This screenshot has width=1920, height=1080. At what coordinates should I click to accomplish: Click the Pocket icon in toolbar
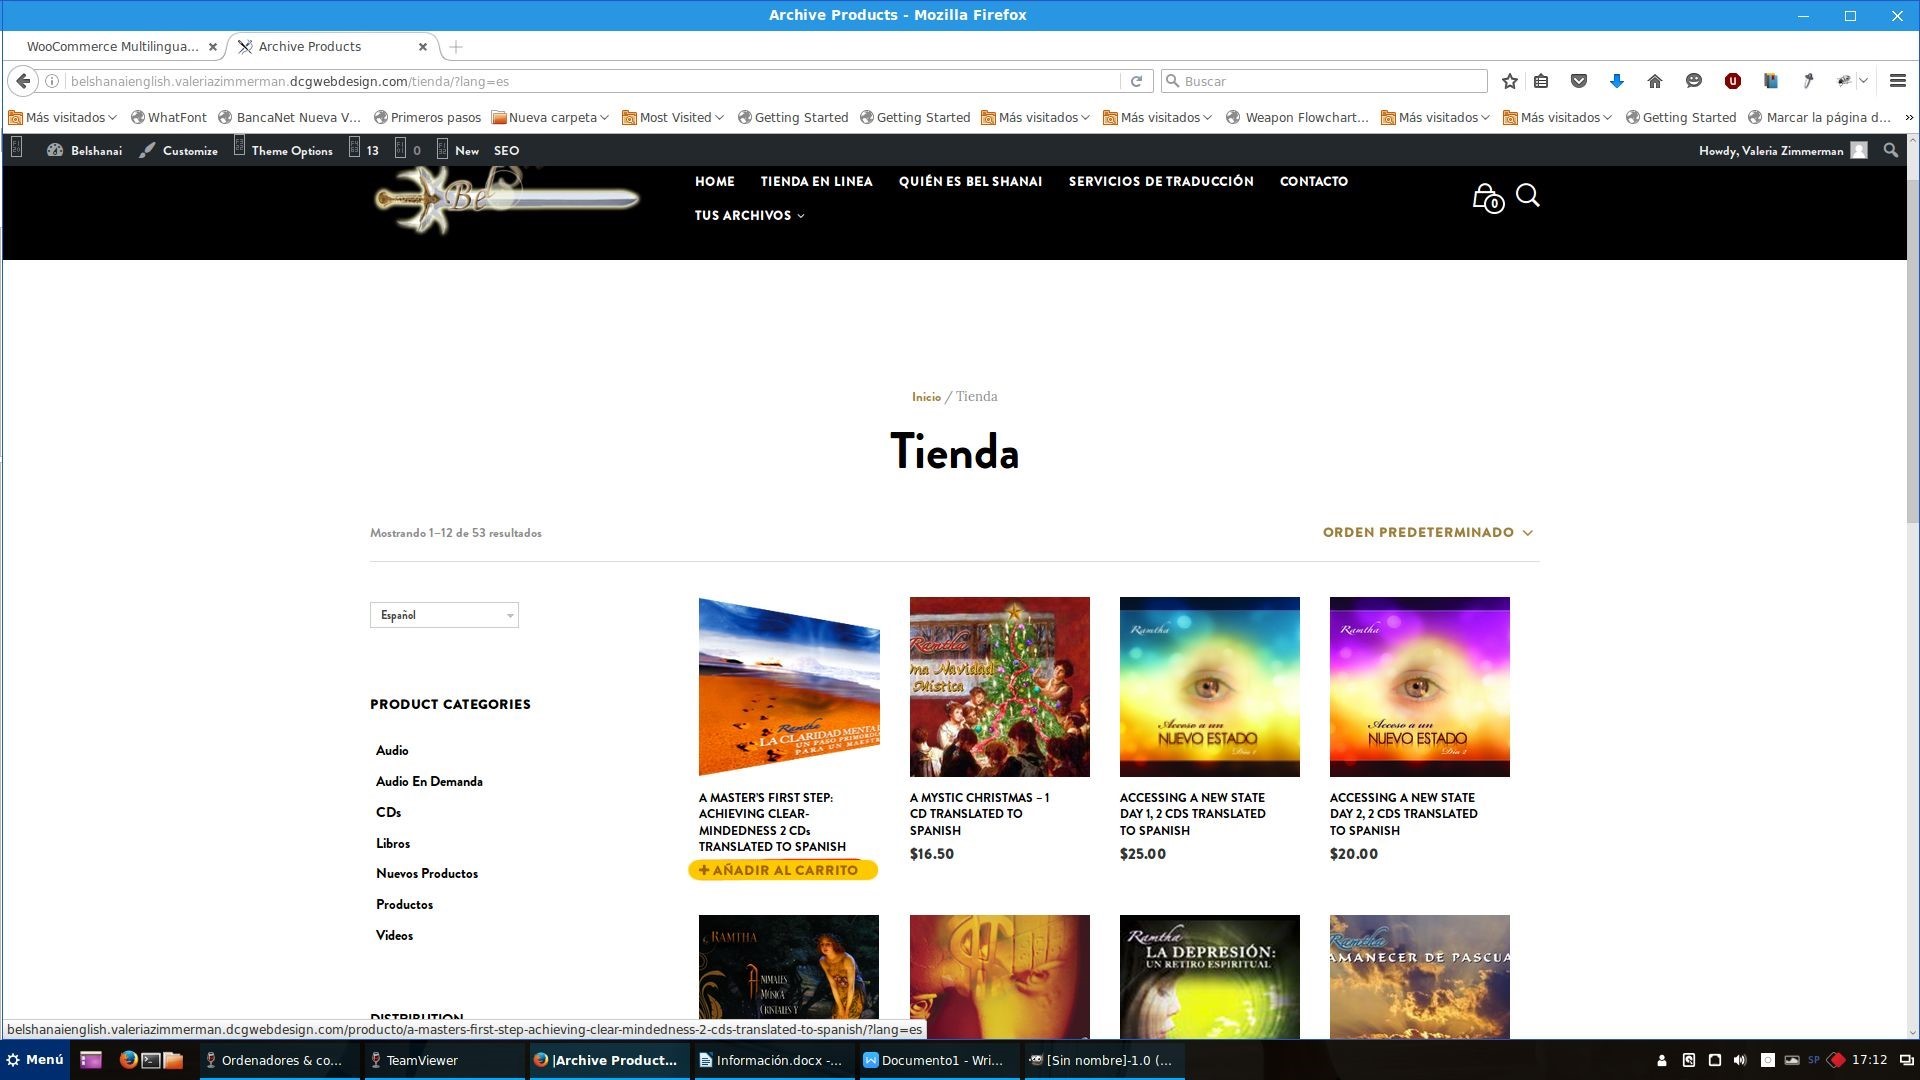1579,81
